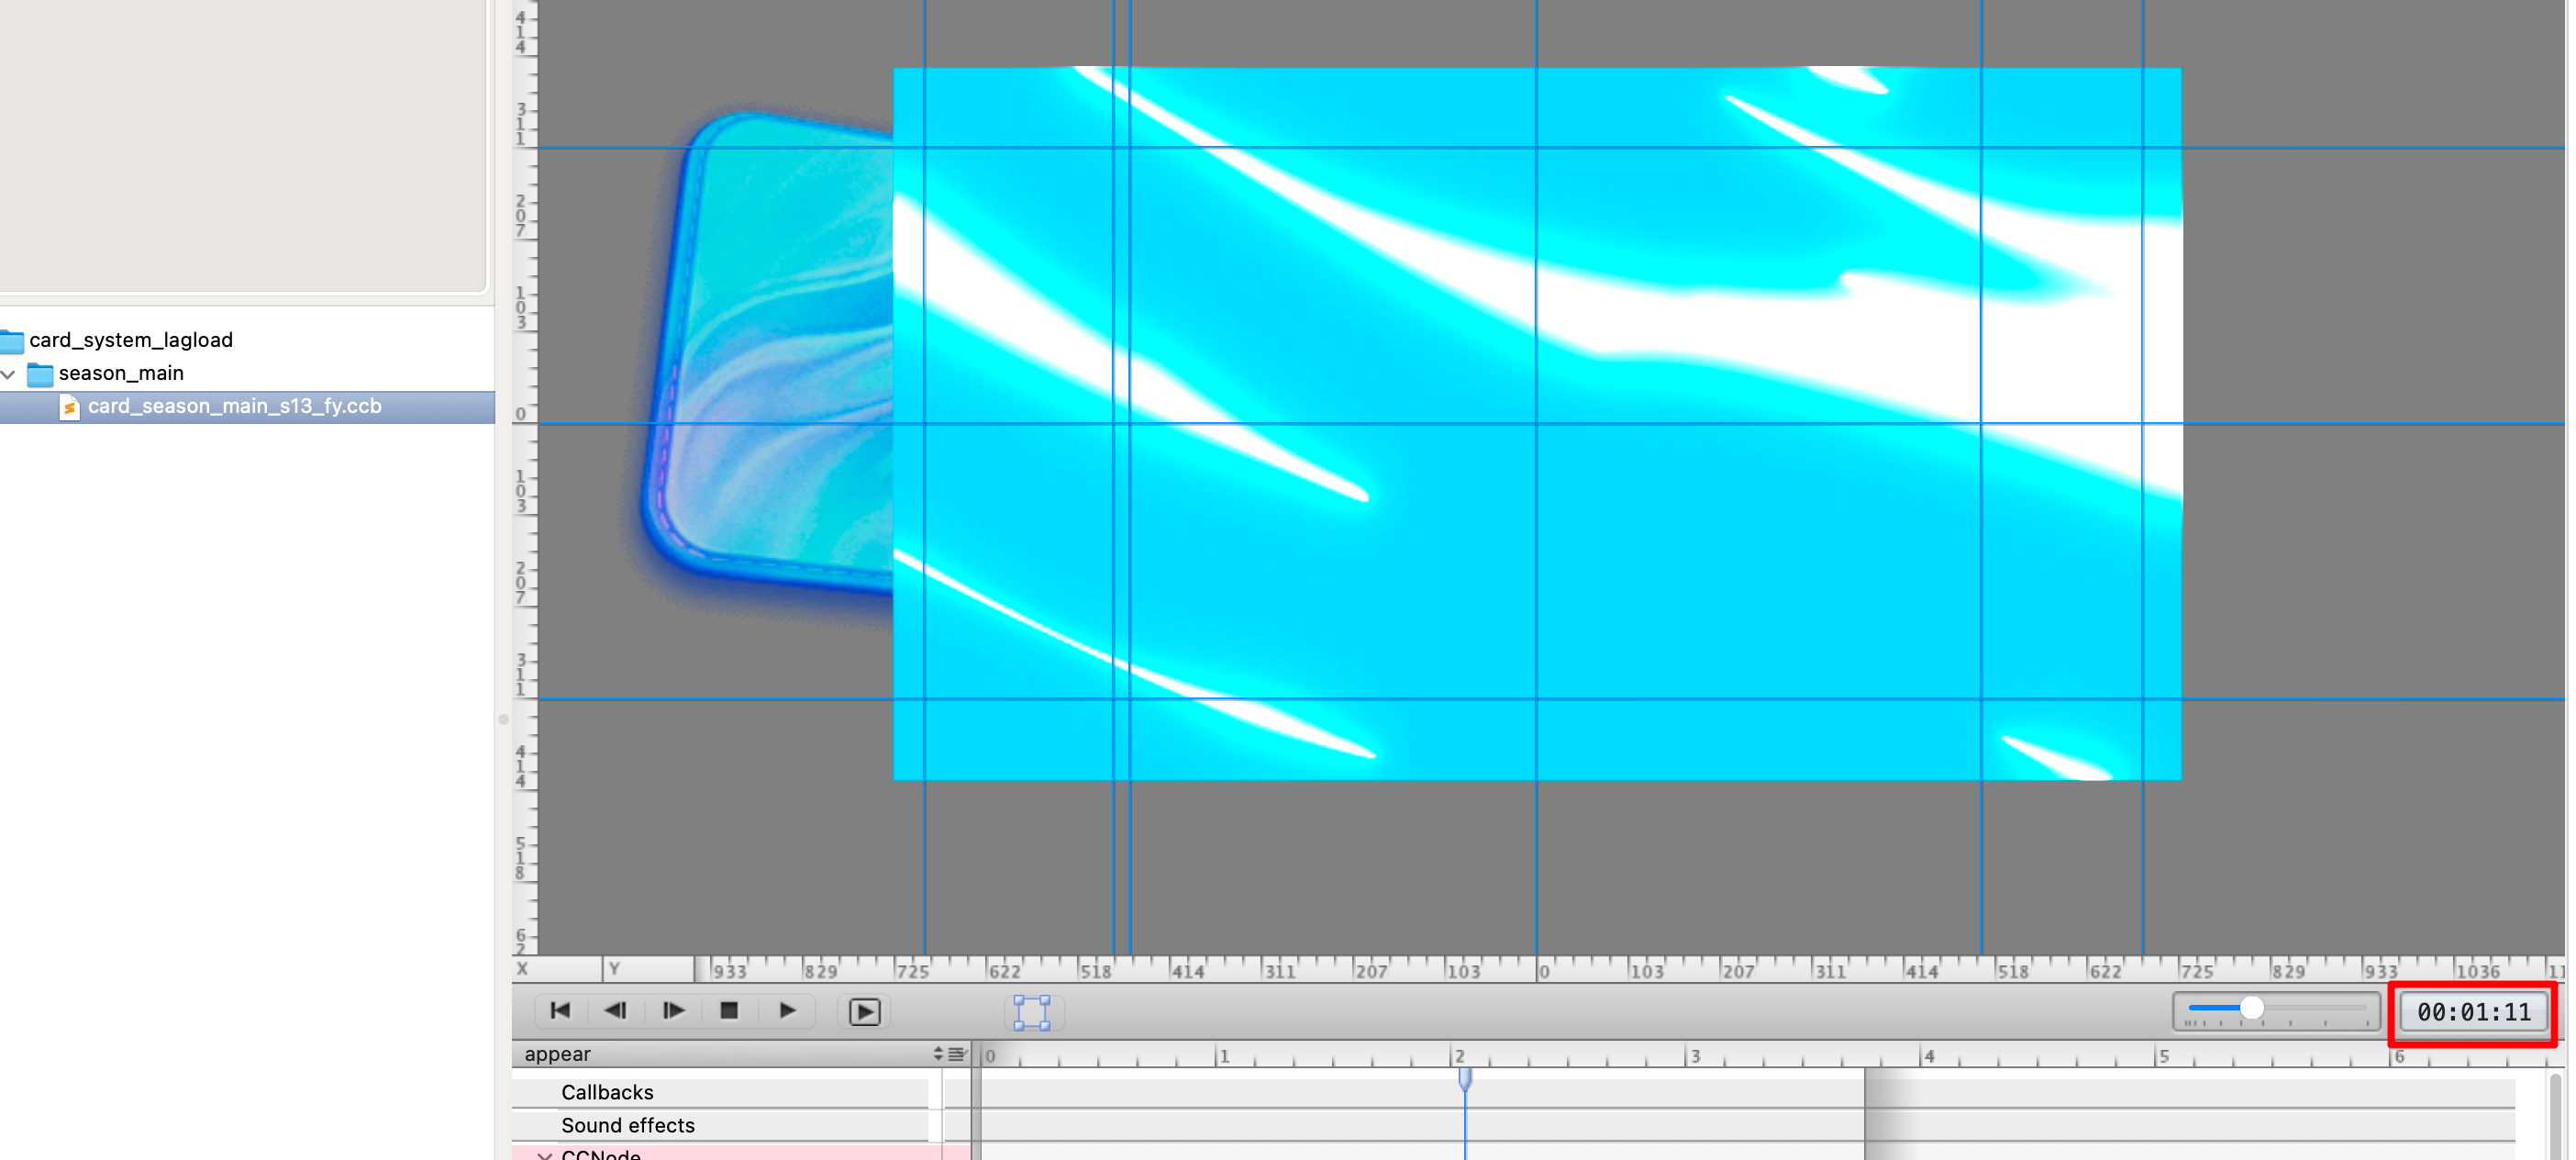Click the Callbacks track row
This screenshot has height=1160, width=2576.
coord(607,1092)
